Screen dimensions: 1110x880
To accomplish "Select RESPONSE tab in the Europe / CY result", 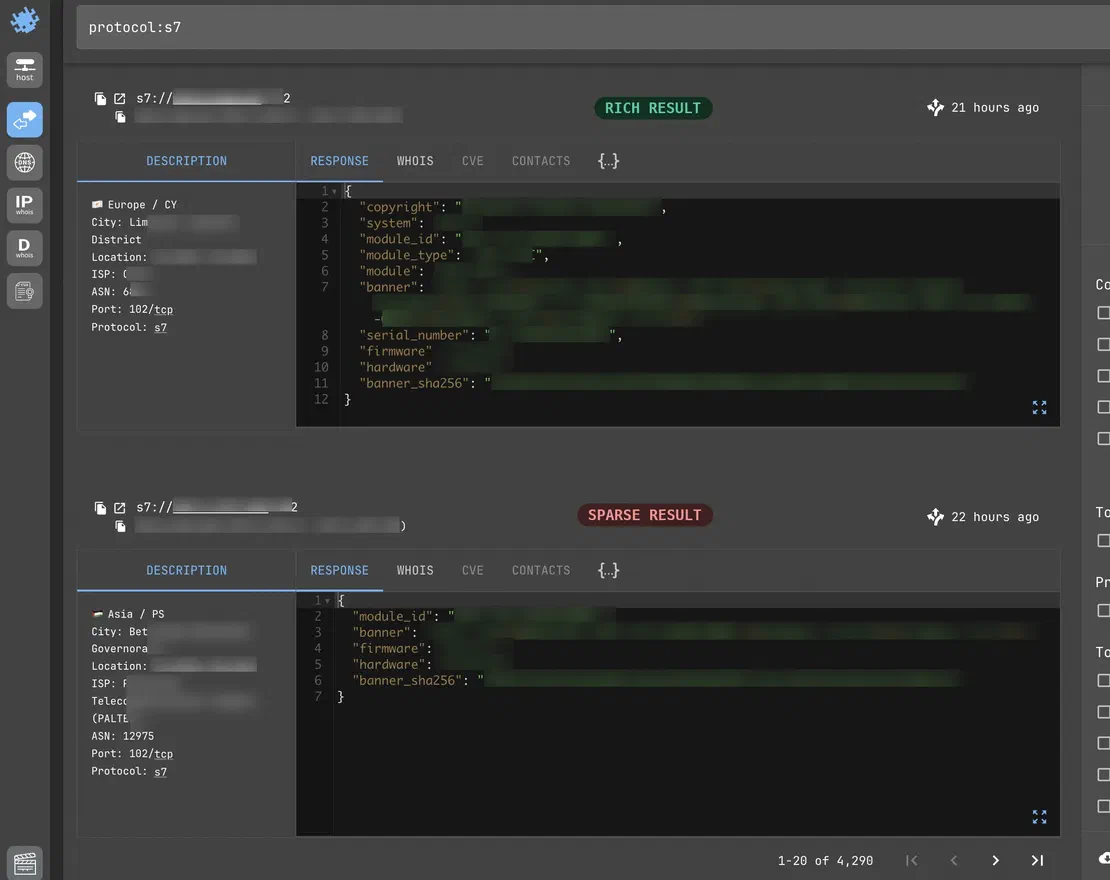I will (339, 161).
